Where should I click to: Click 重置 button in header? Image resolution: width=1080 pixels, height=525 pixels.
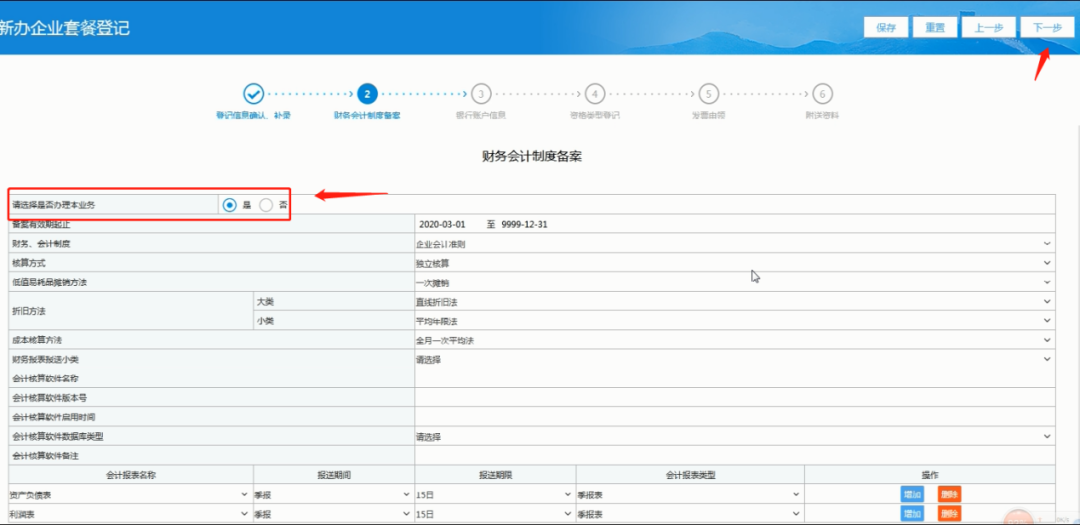(935, 28)
